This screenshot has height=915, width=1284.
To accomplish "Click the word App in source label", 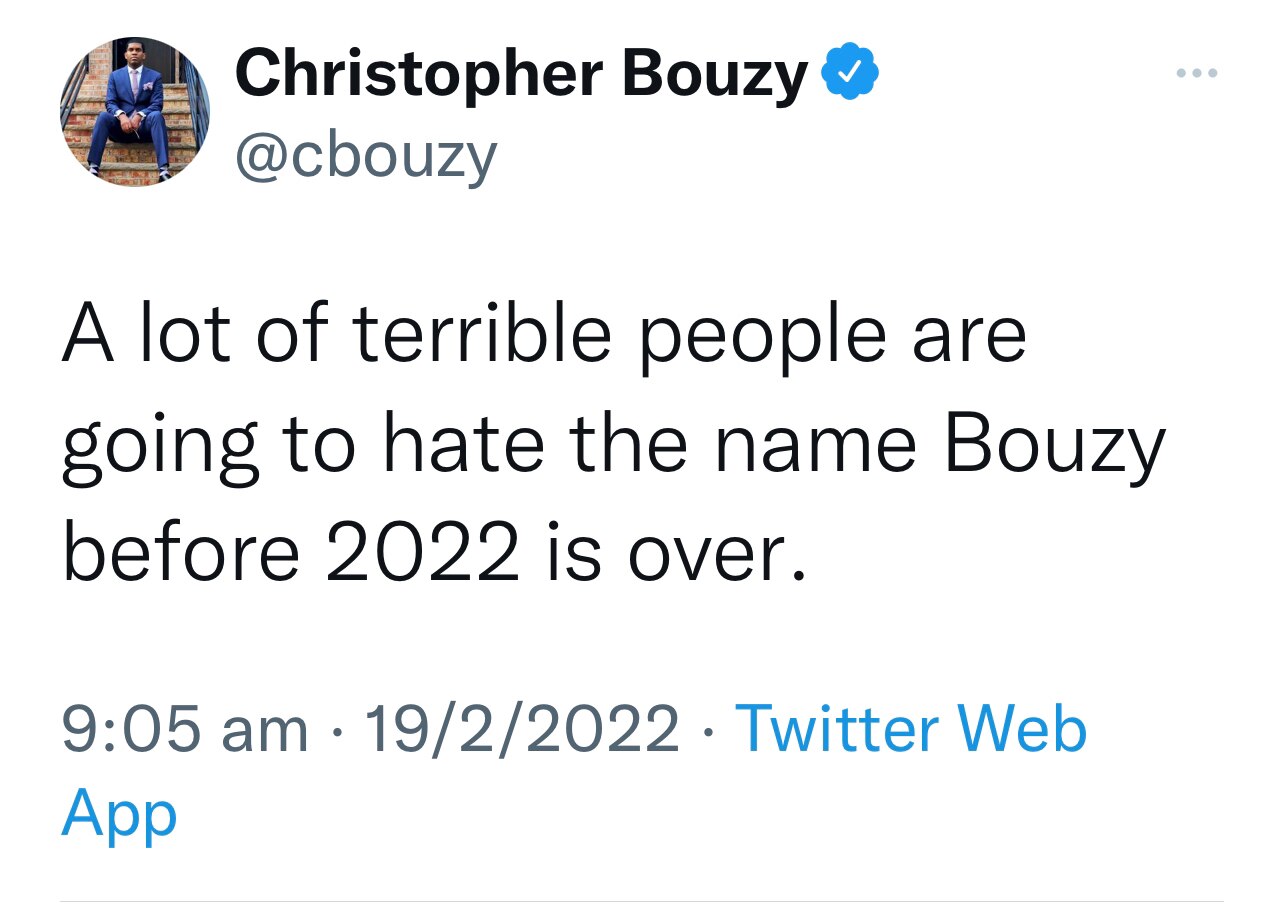I will [x=119, y=813].
